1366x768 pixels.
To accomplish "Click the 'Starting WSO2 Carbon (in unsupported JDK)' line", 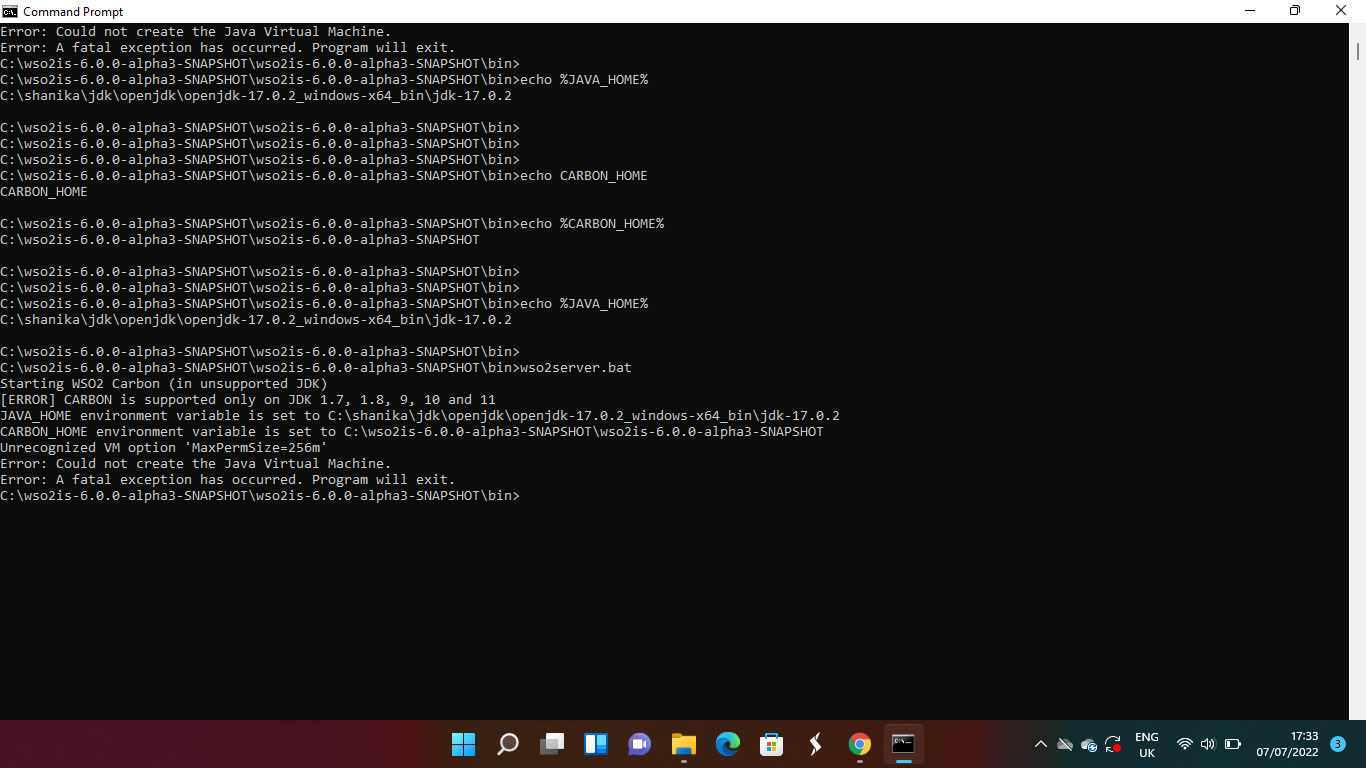I will [164, 384].
